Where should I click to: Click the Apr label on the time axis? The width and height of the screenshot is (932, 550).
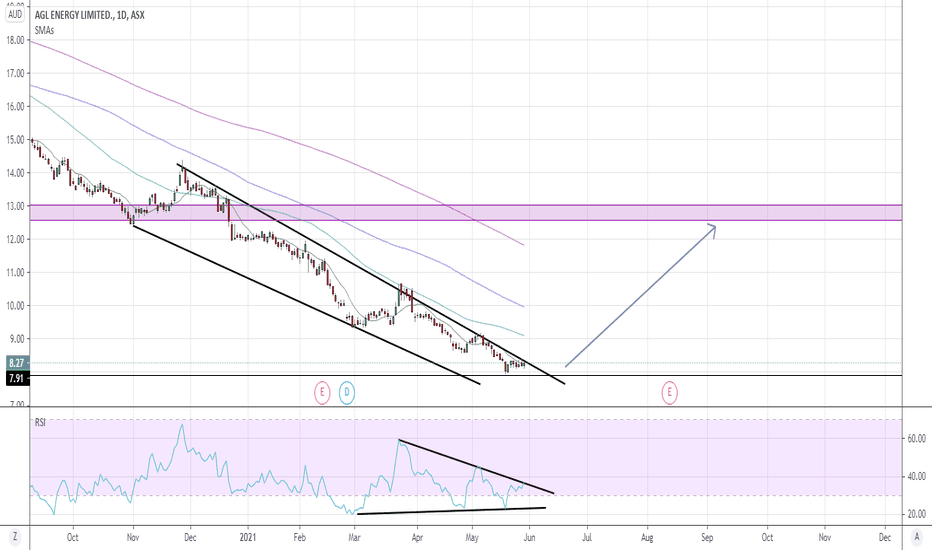(417, 538)
